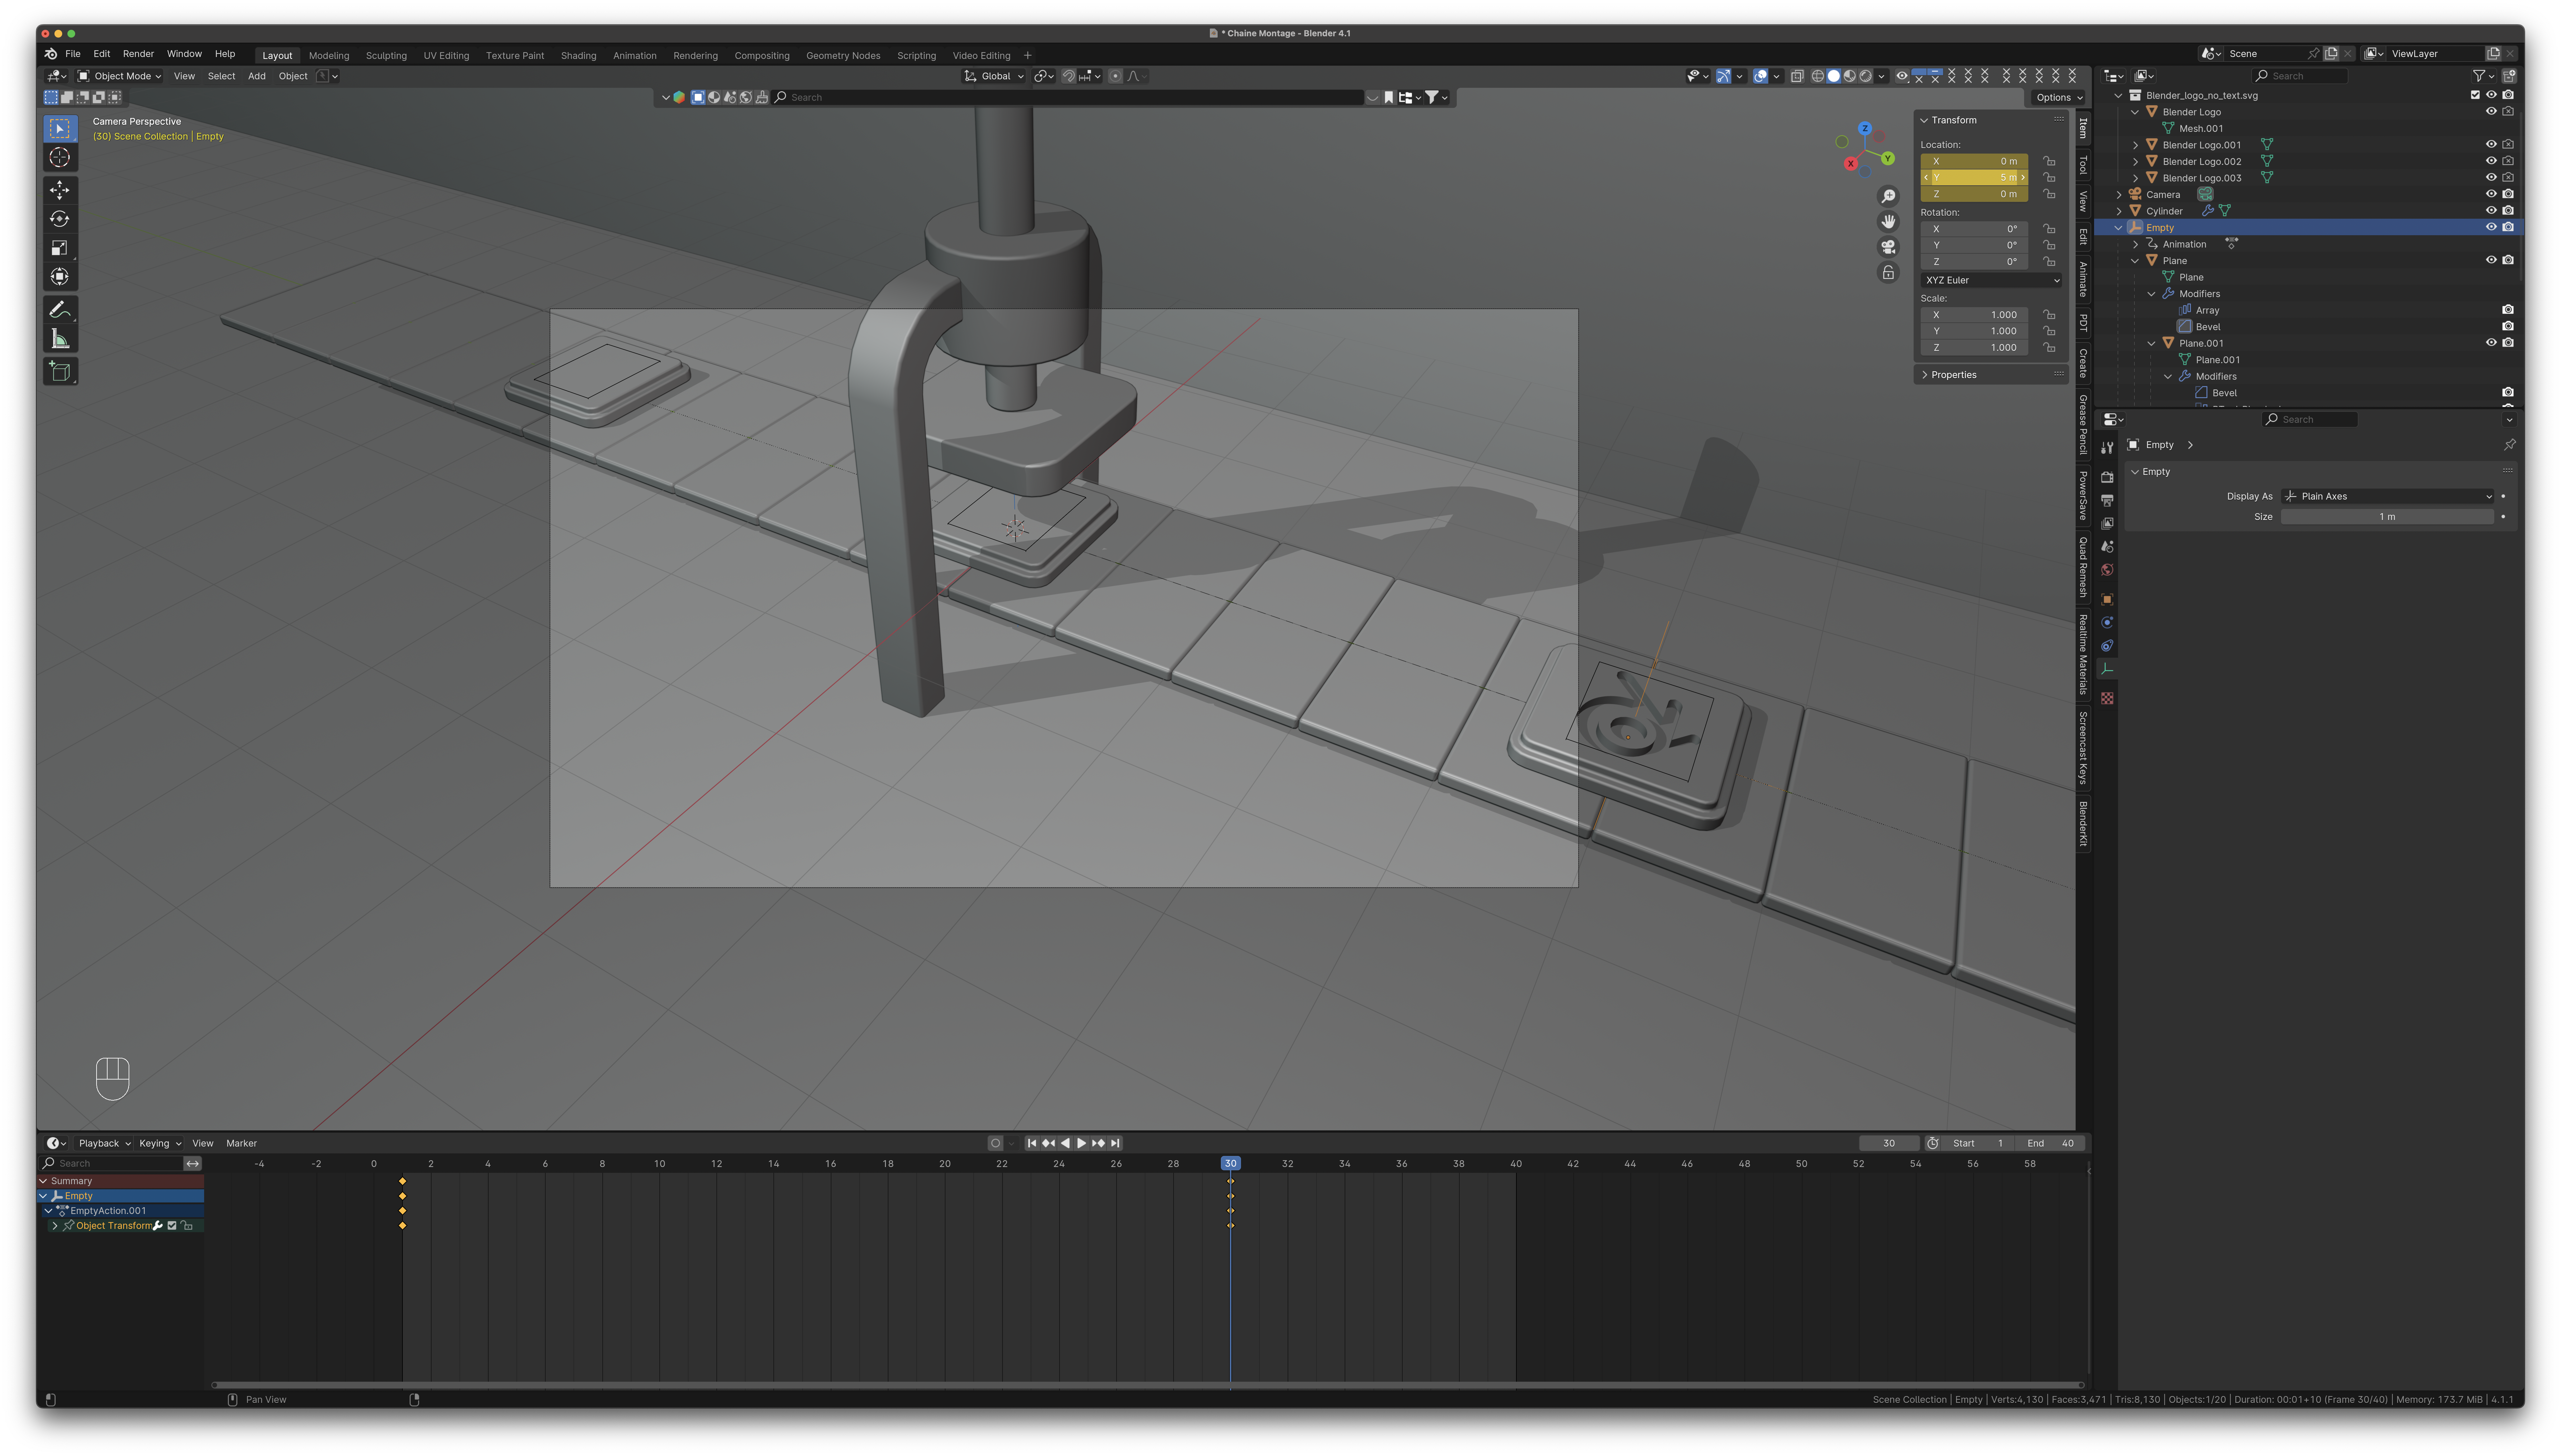Click the pan view hand icon

pos(1888,222)
